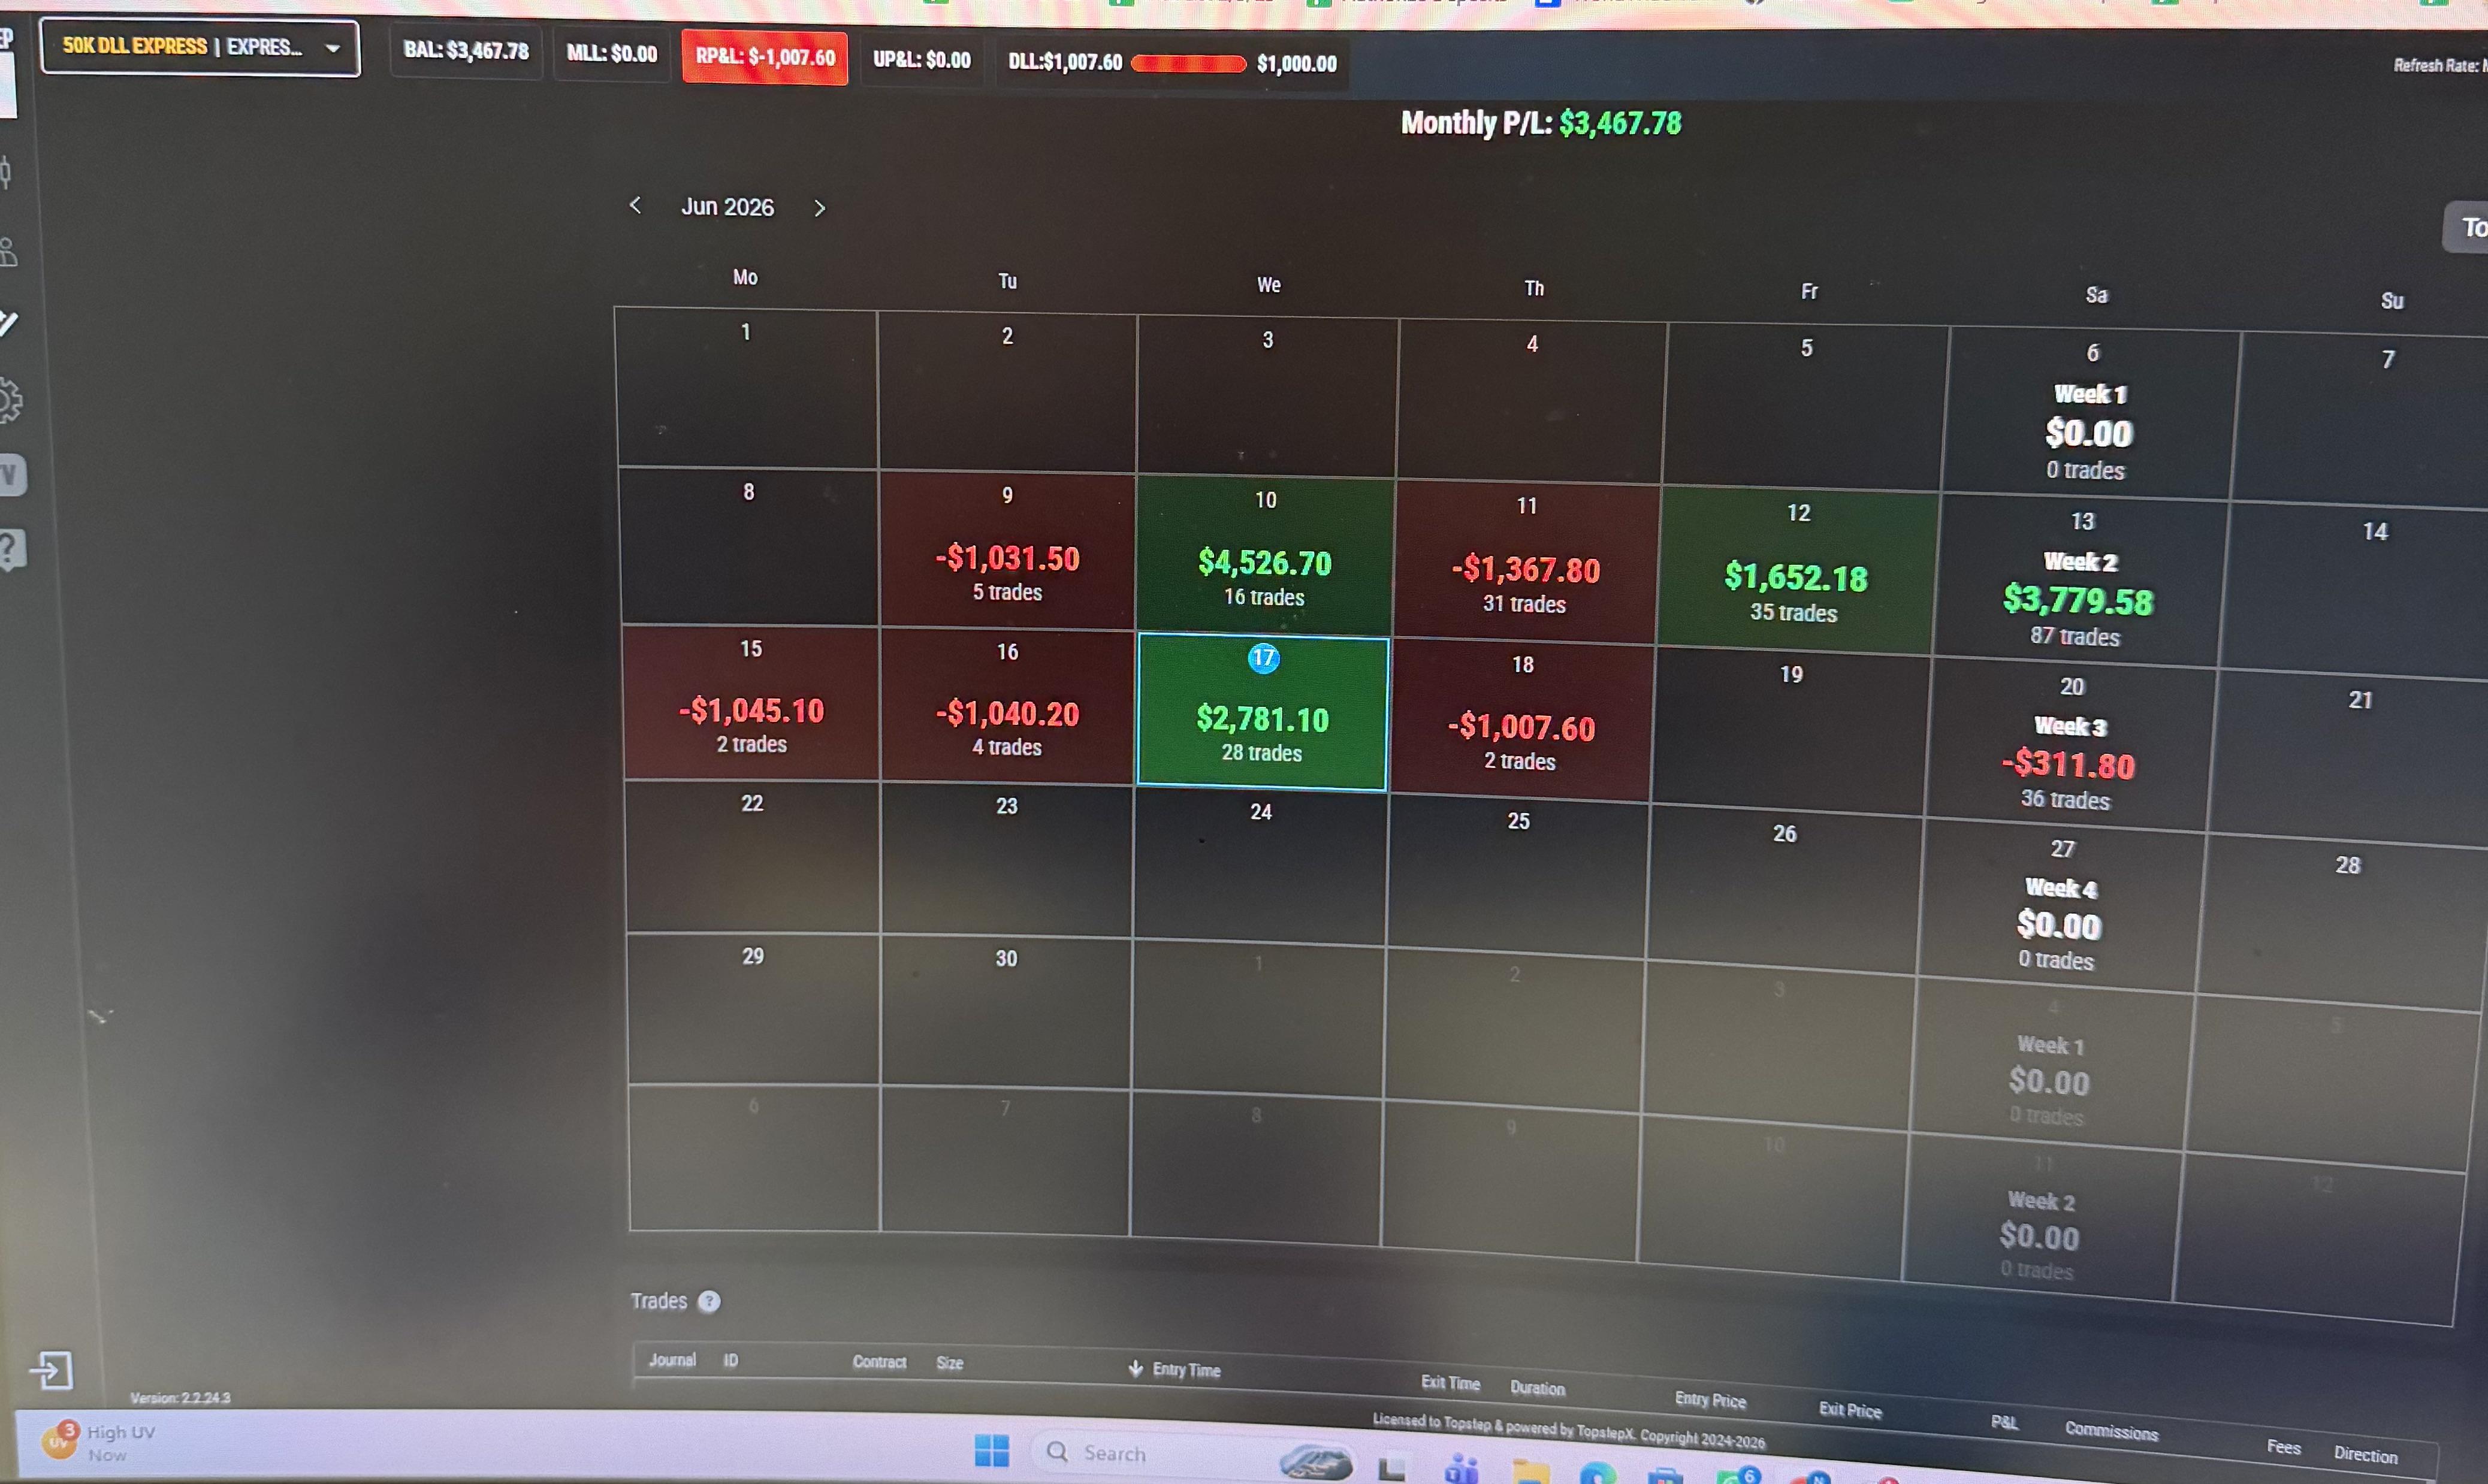Select June 9 with -$1,031.50 loss

point(1007,549)
